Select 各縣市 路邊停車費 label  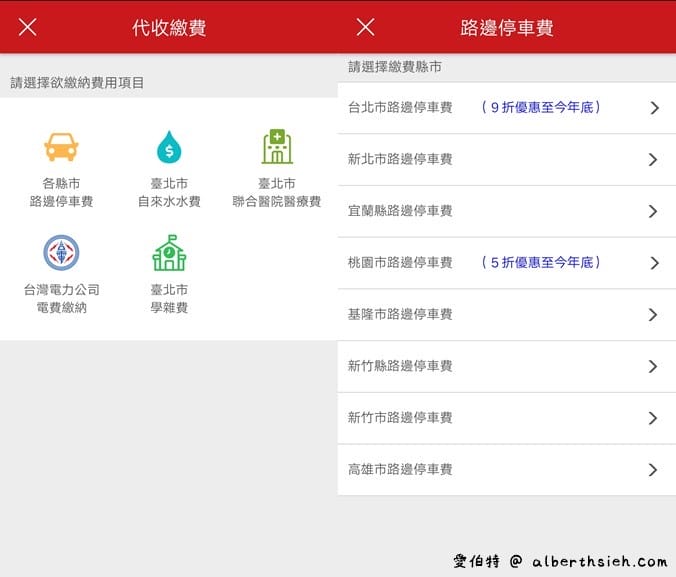click(61, 192)
